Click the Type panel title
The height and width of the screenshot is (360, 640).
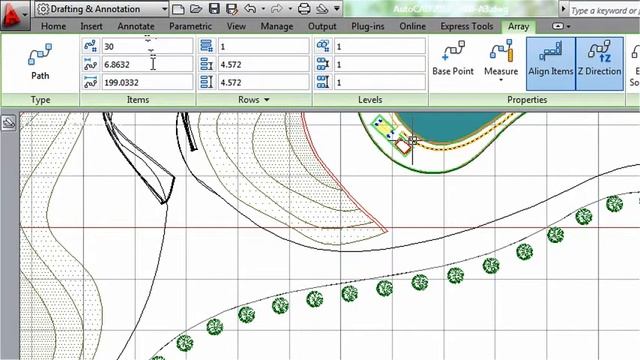pos(40,100)
